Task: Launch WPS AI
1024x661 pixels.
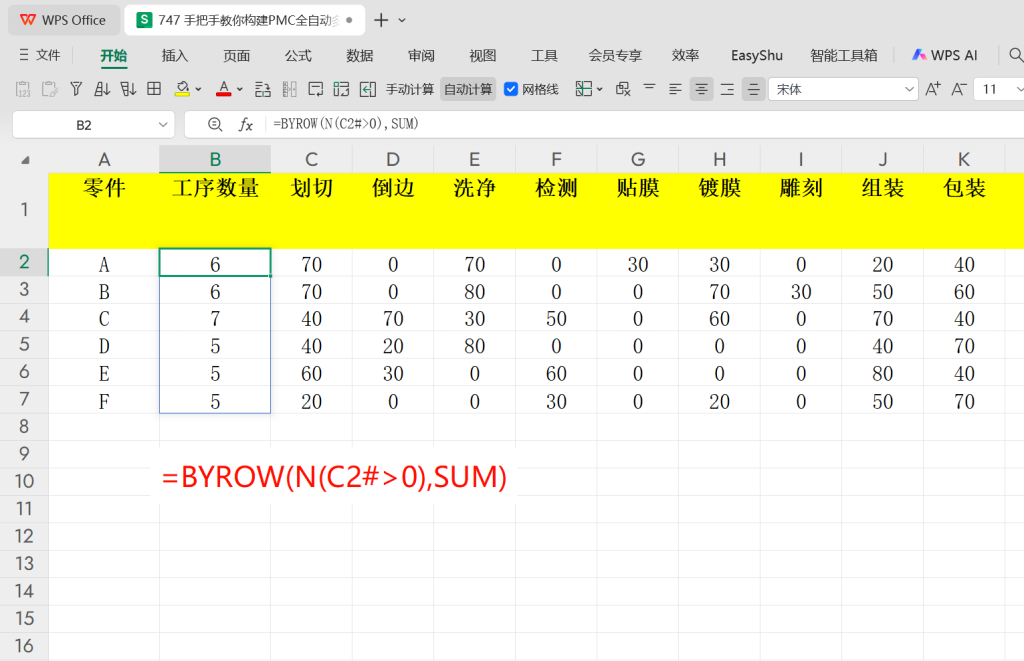Action: [x=944, y=56]
